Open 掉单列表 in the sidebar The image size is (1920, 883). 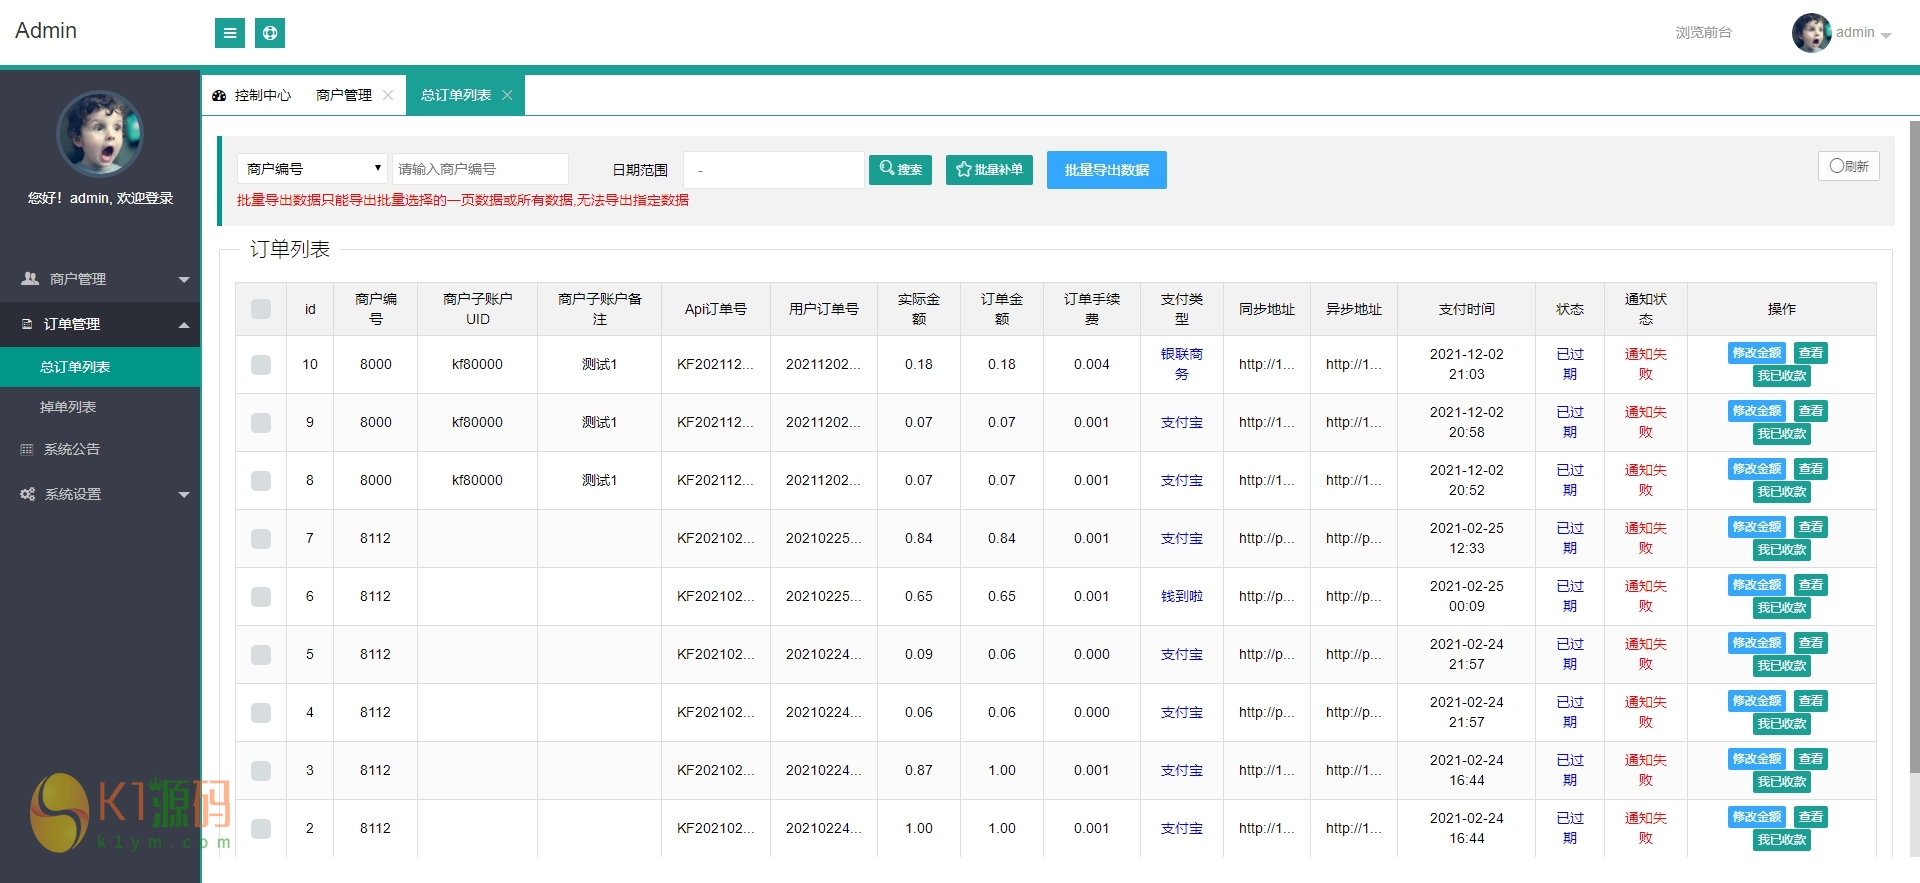100,407
